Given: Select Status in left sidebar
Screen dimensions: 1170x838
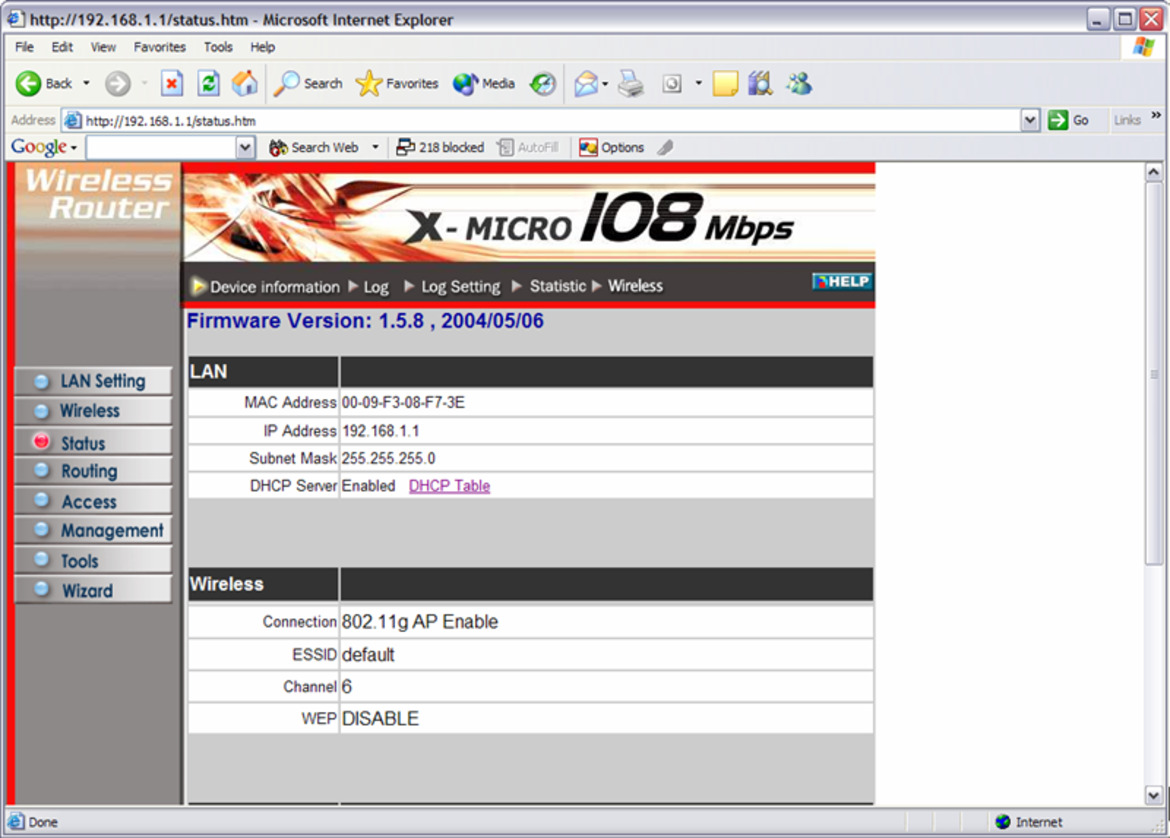Looking at the screenshot, I should [x=93, y=442].
